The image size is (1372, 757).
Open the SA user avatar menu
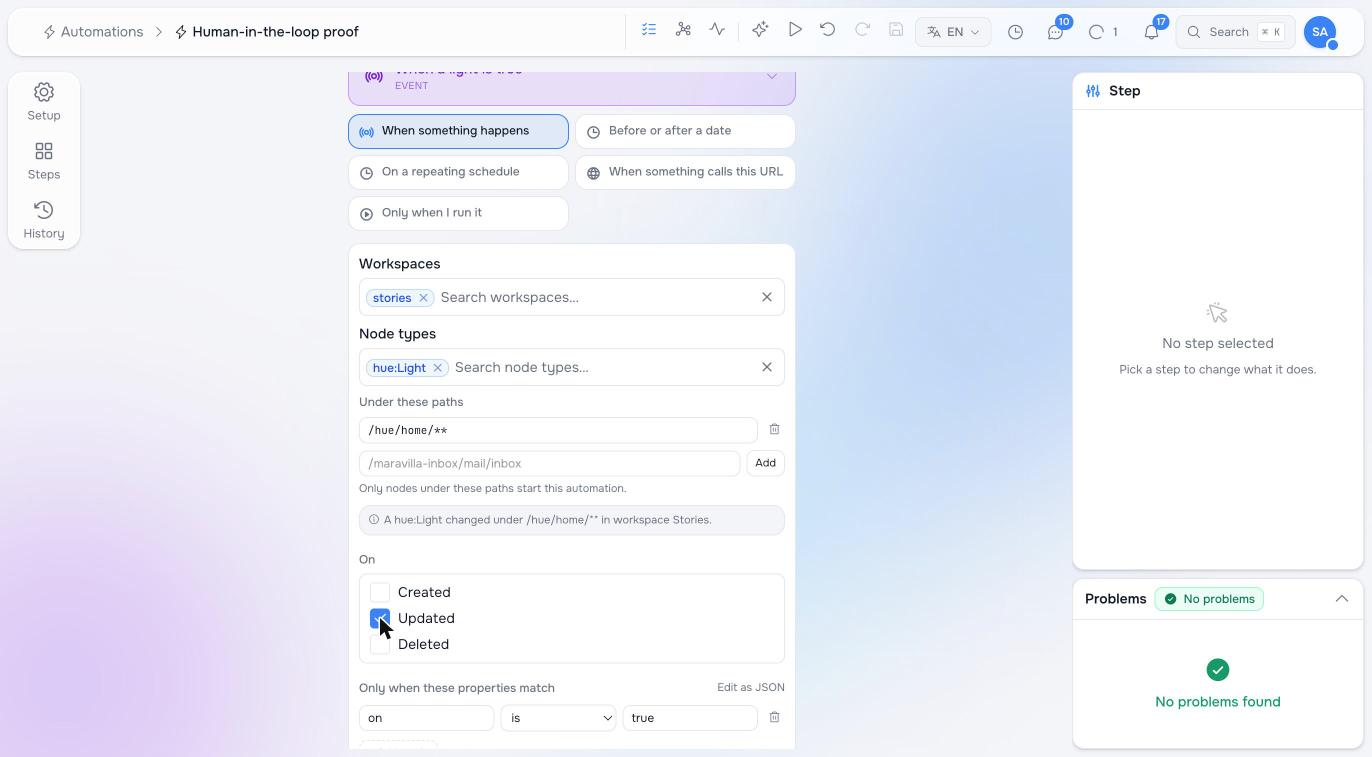tap(1320, 32)
